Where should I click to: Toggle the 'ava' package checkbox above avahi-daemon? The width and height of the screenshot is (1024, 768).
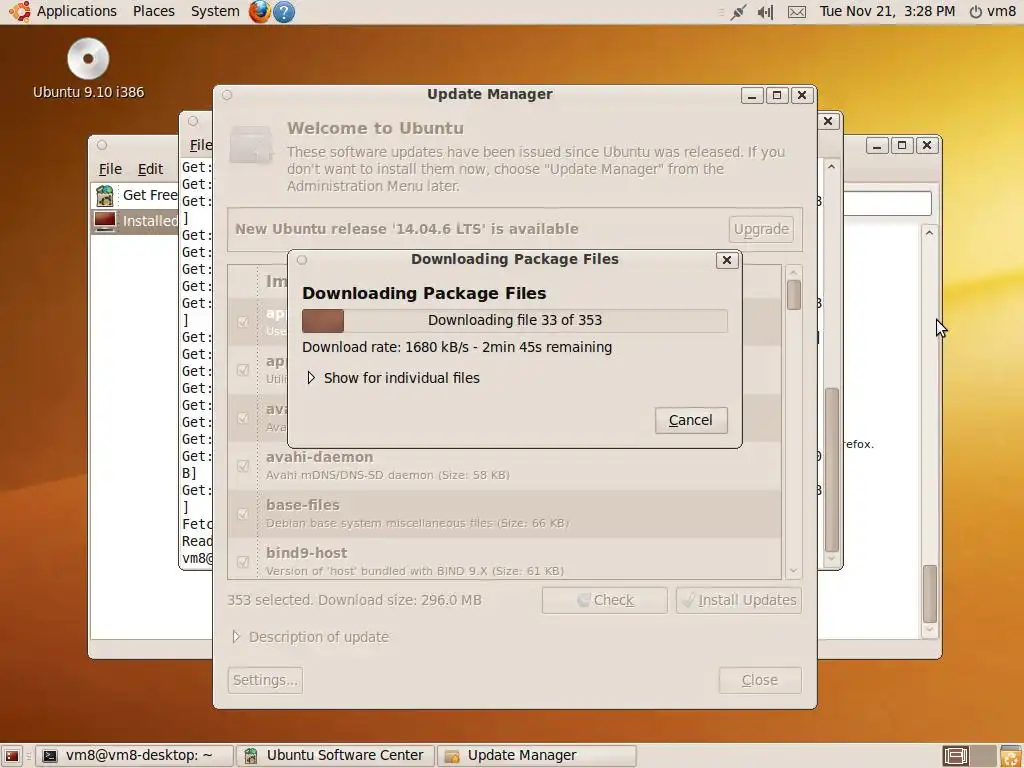click(243, 417)
